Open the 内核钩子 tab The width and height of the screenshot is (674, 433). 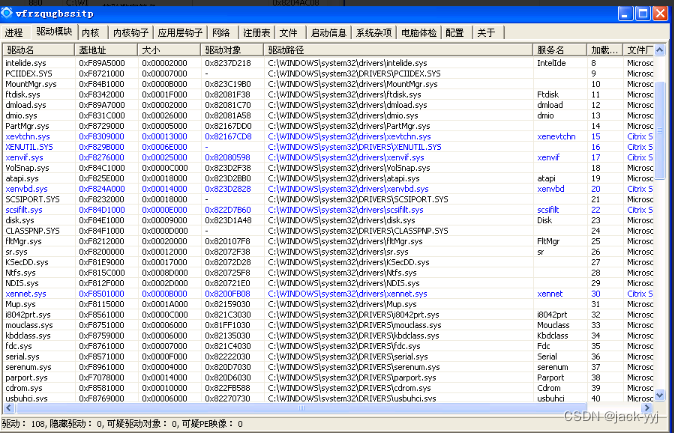[131, 33]
